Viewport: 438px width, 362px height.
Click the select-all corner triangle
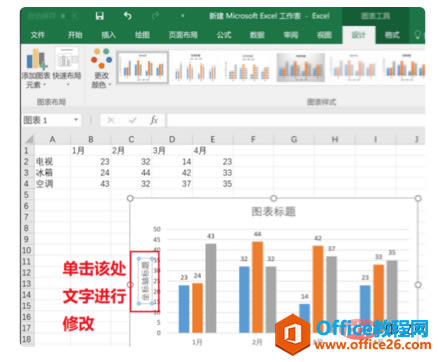click(x=29, y=139)
